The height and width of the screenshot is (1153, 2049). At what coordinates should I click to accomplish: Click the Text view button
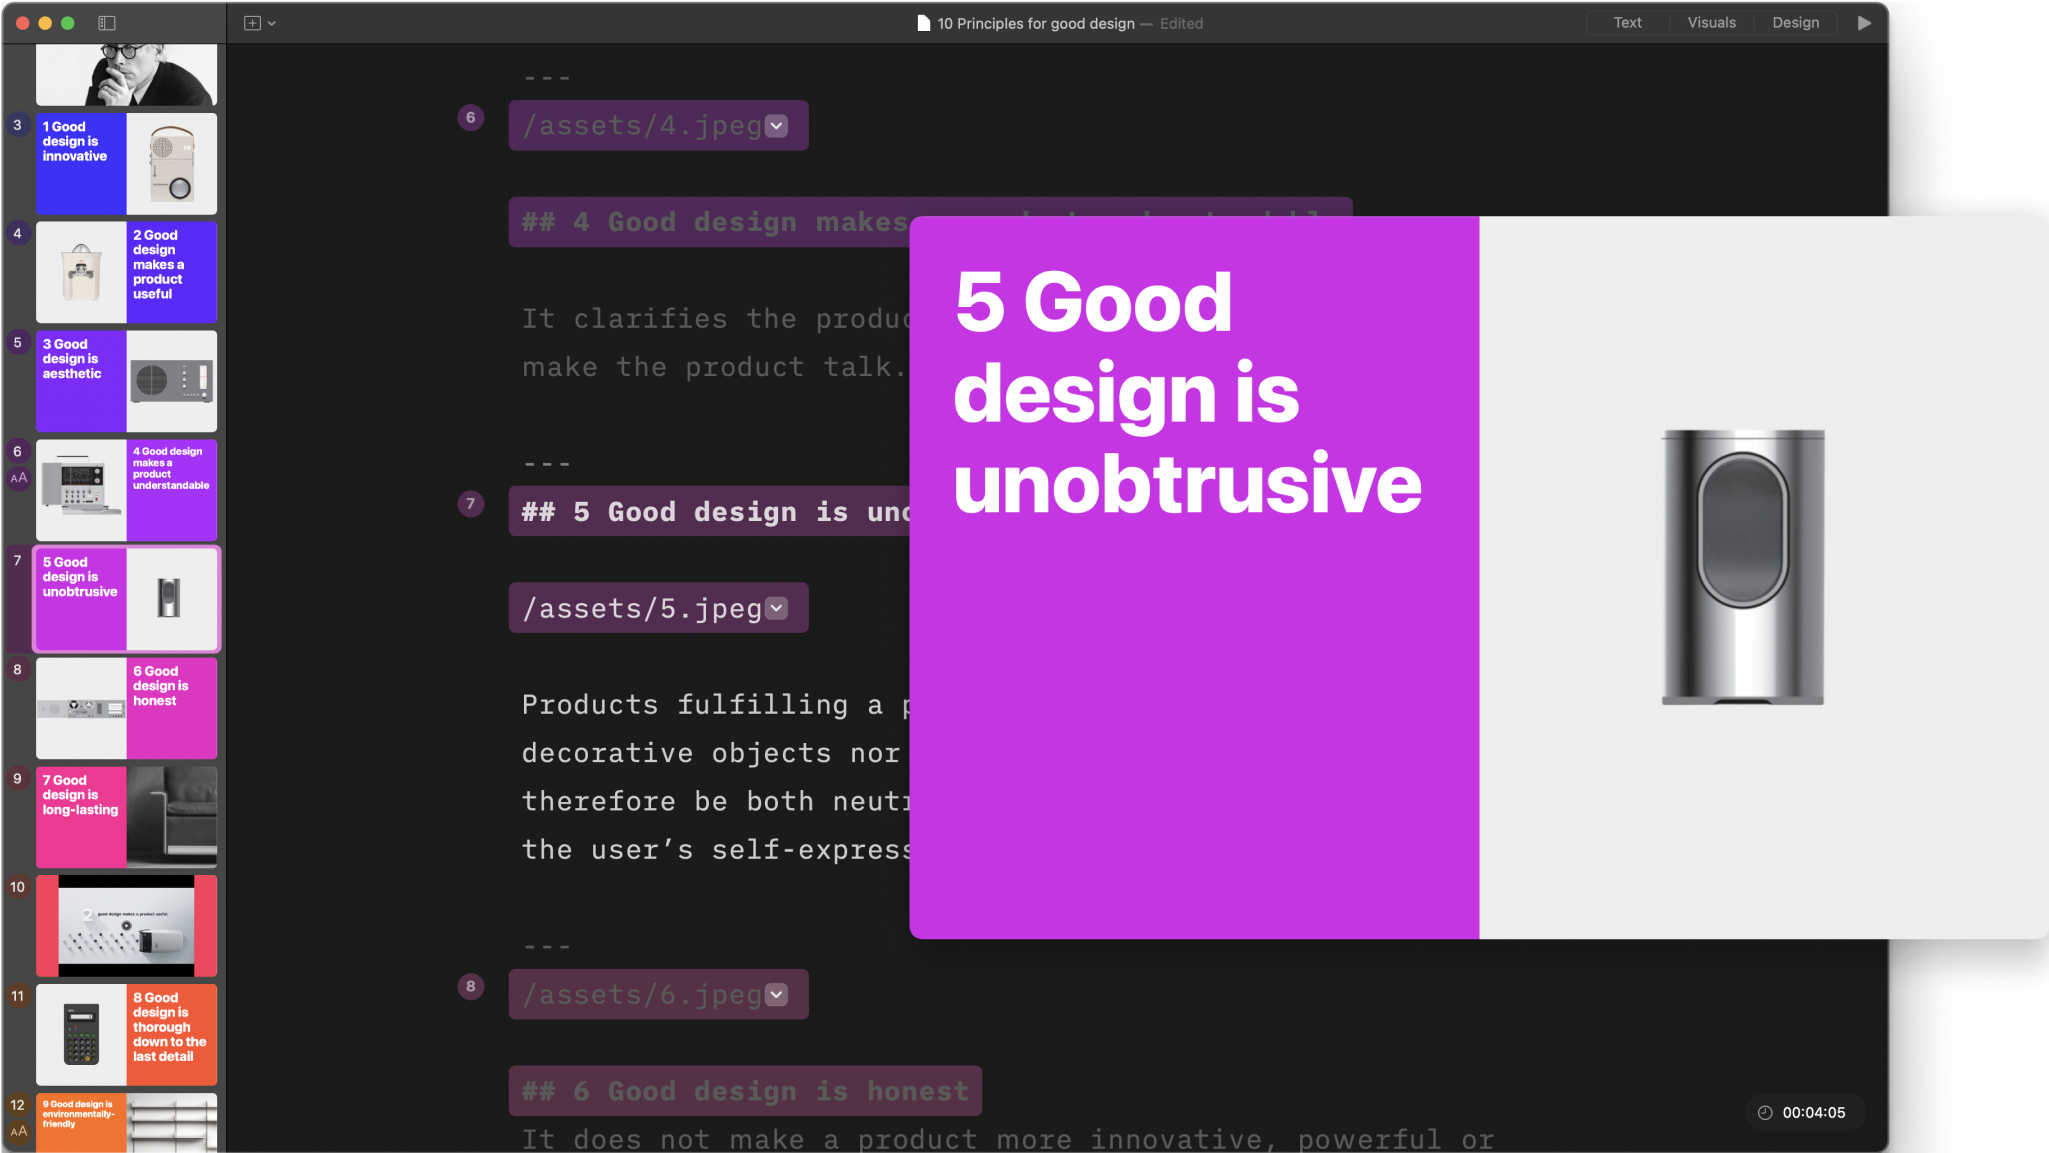coord(1625,21)
